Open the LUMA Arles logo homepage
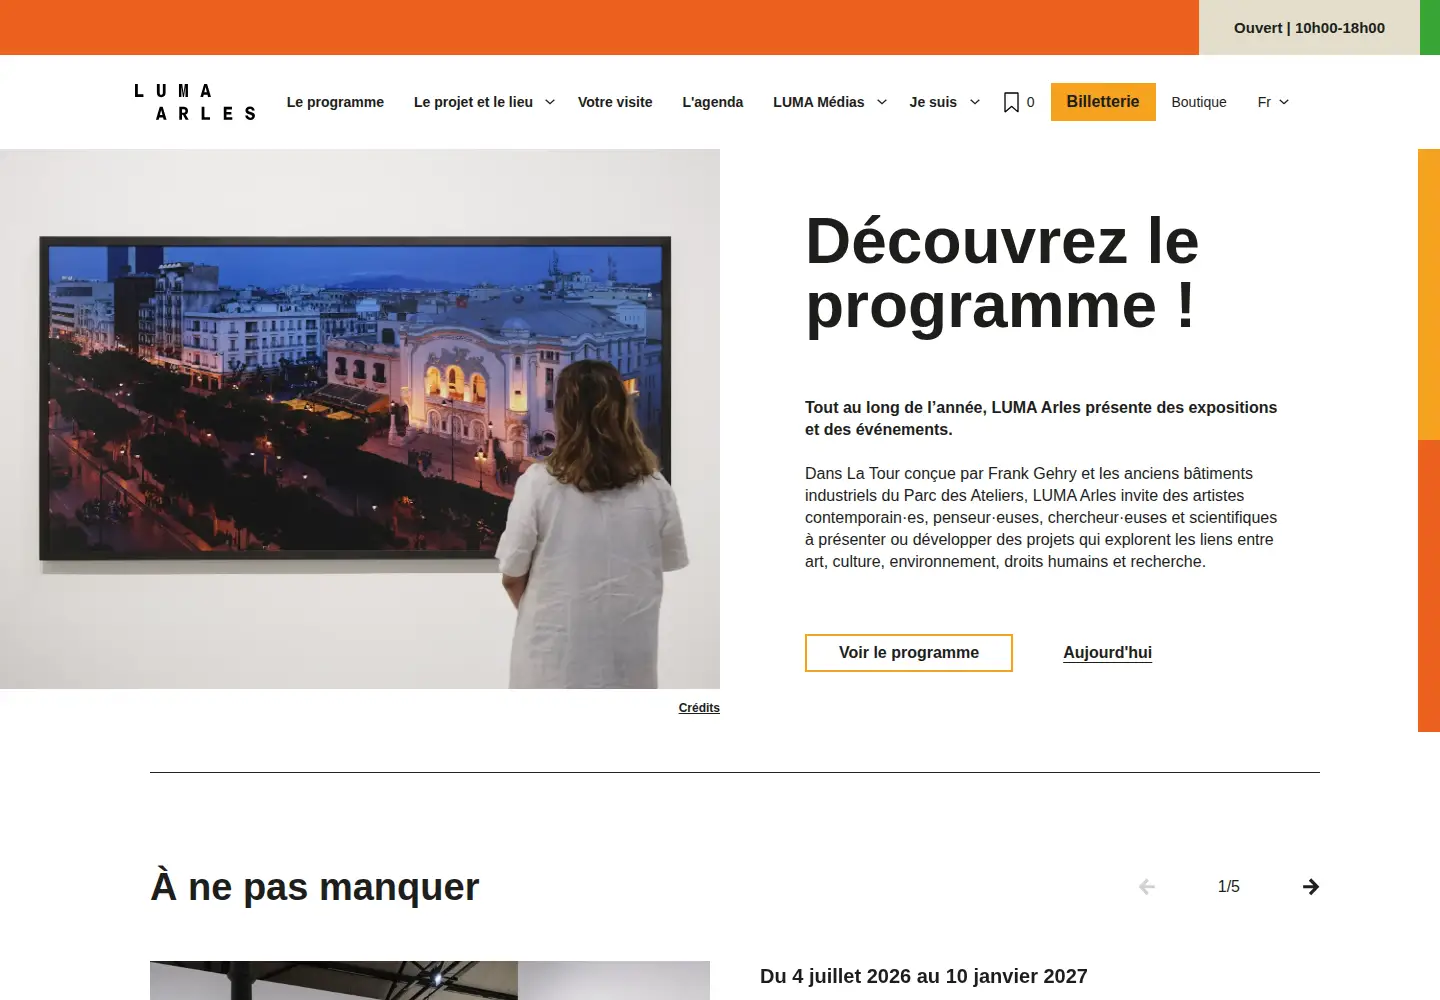Image resolution: width=1440 pixels, height=1000 pixels. point(195,102)
